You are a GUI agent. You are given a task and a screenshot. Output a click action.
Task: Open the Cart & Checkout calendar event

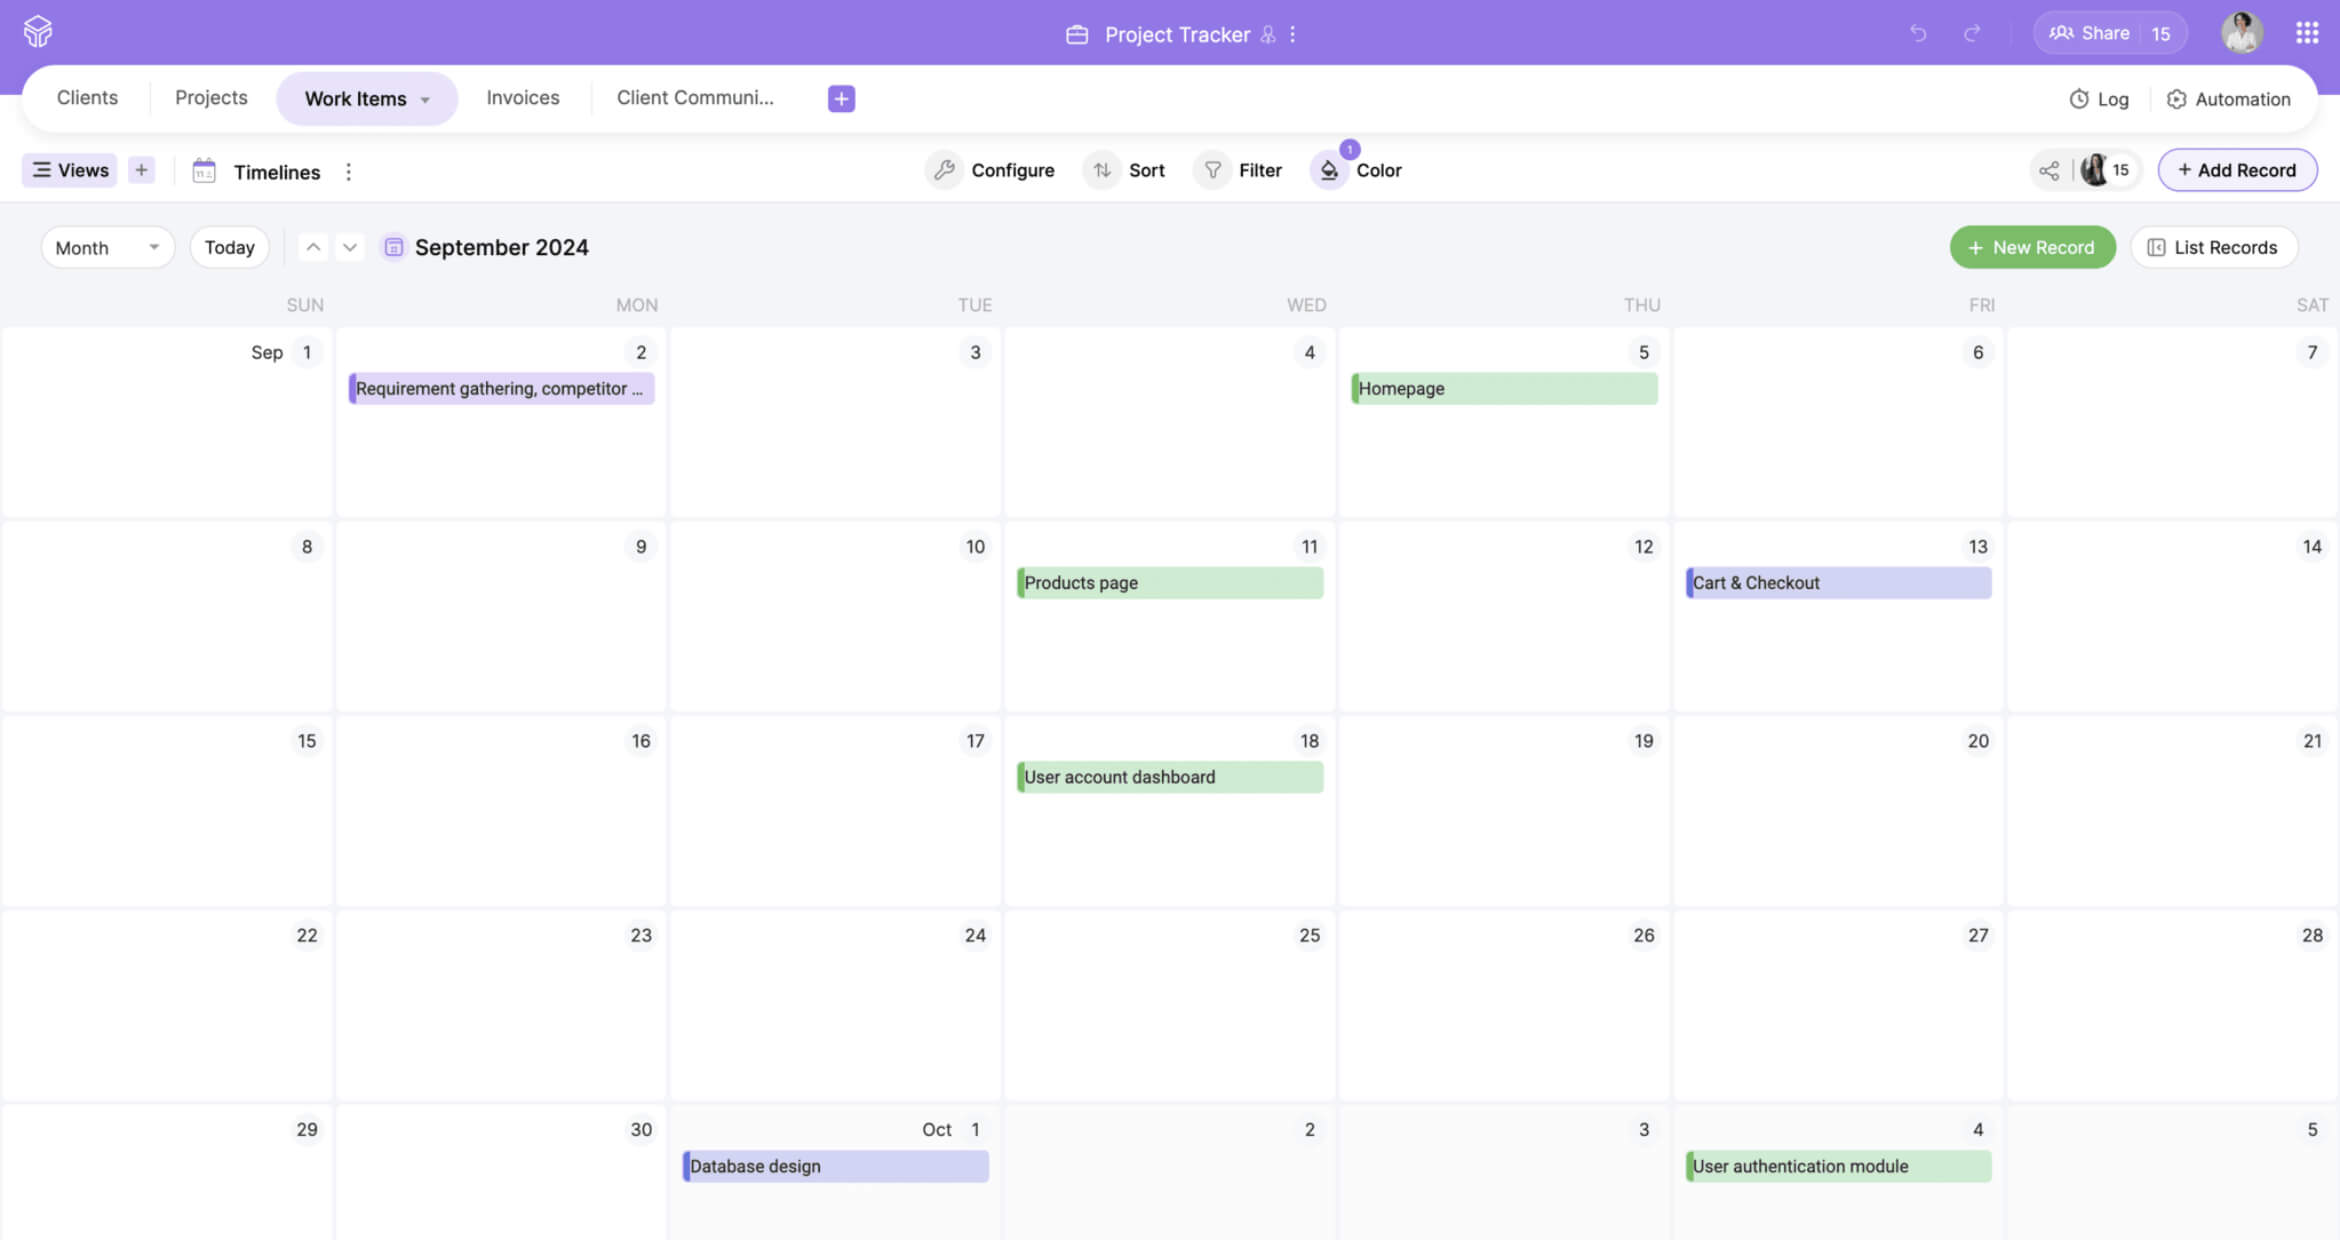(1838, 583)
